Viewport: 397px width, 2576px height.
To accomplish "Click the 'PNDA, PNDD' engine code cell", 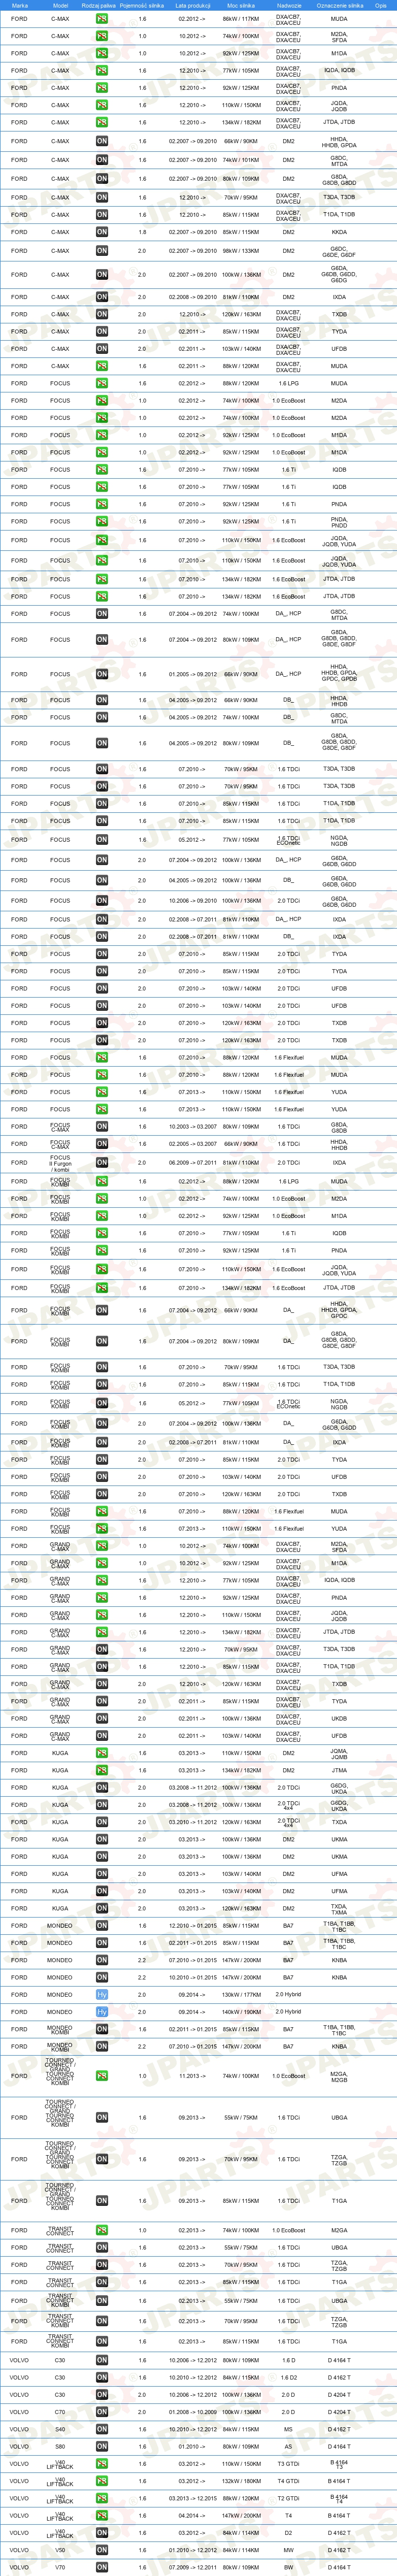I will point(339,521).
